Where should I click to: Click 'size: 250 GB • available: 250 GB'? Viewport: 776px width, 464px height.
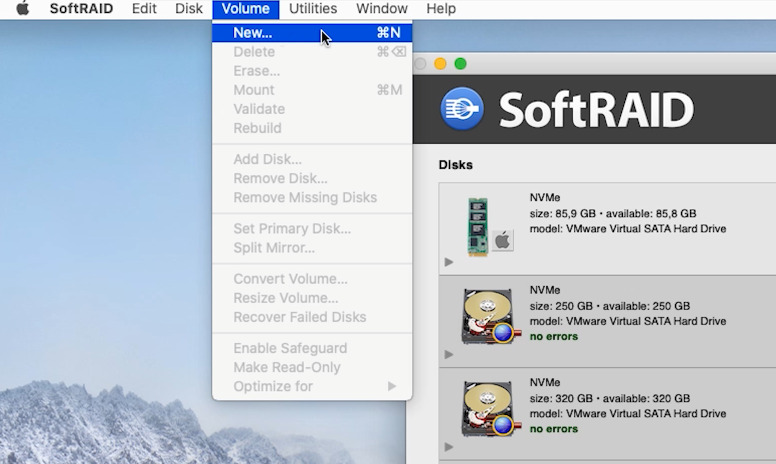click(610, 306)
